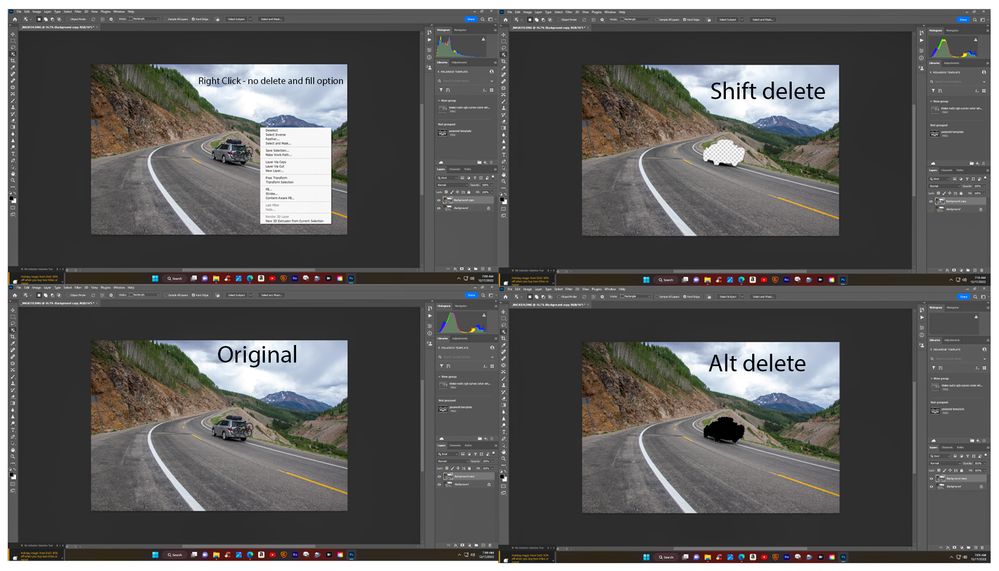Click Select and Mask button in Right Click options bar
Image resolution: width=999 pixels, height=571 pixels.
click(x=271, y=19)
